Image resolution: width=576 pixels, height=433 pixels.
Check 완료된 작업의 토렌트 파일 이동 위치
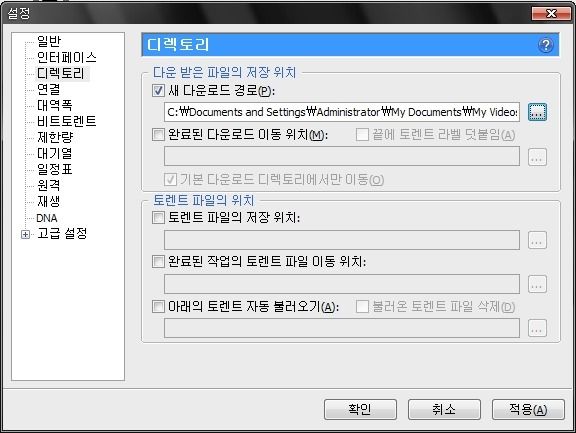(158, 261)
